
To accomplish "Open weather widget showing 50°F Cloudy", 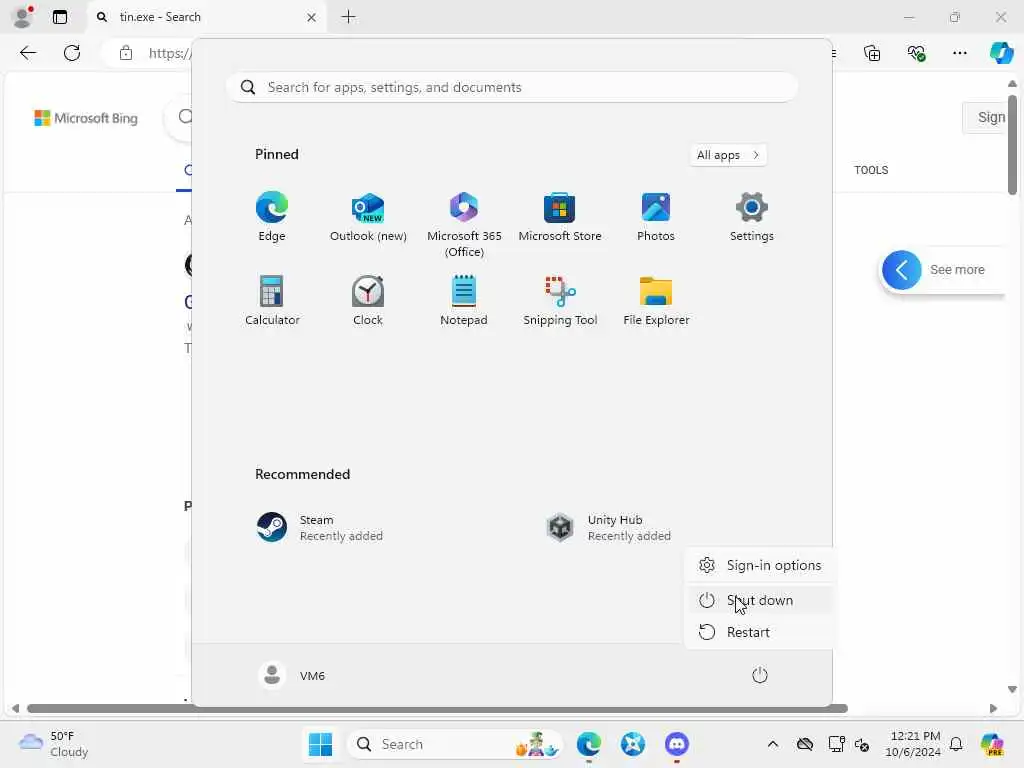I will click(54, 744).
